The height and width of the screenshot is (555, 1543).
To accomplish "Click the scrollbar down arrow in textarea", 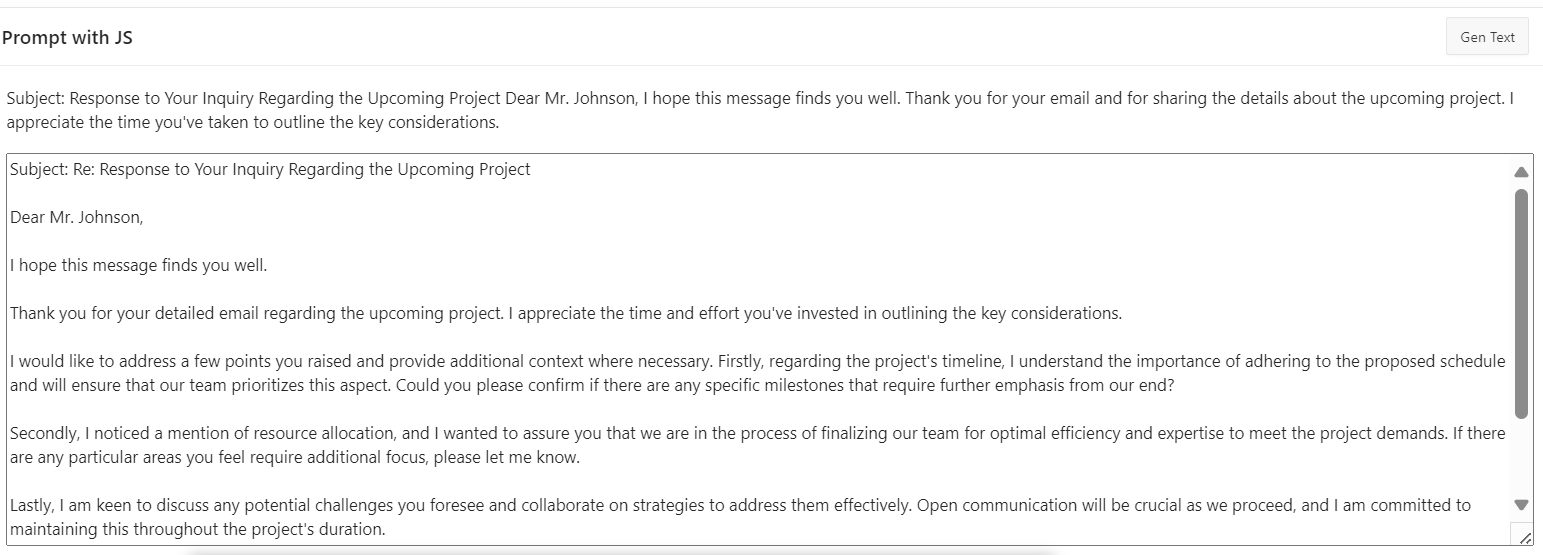I will click(1521, 505).
